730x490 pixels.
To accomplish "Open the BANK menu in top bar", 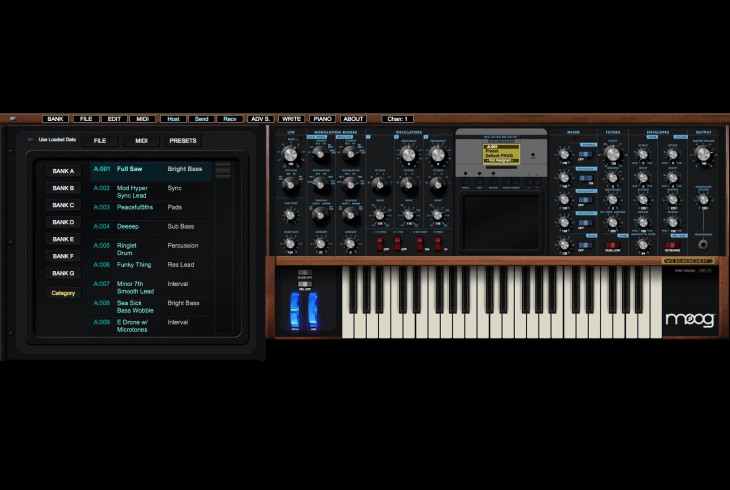I will (55, 119).
